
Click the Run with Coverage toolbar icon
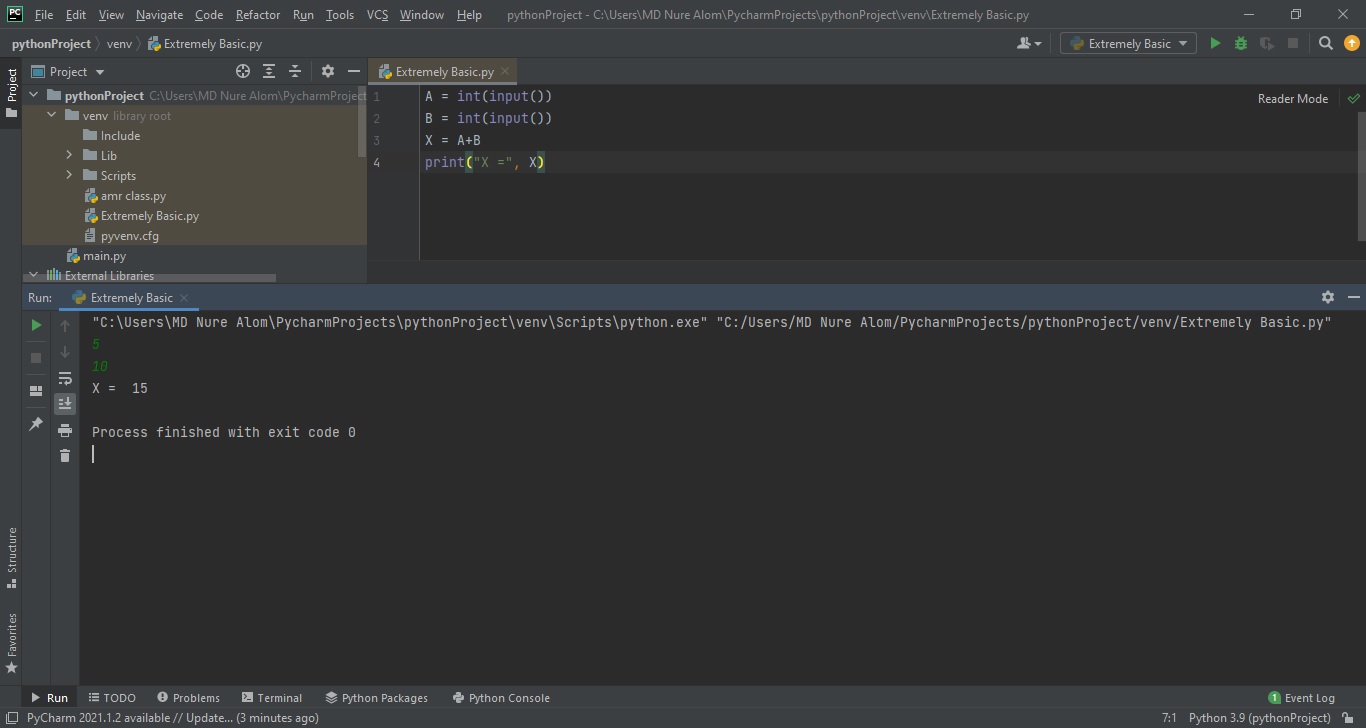pos(1267,43)
